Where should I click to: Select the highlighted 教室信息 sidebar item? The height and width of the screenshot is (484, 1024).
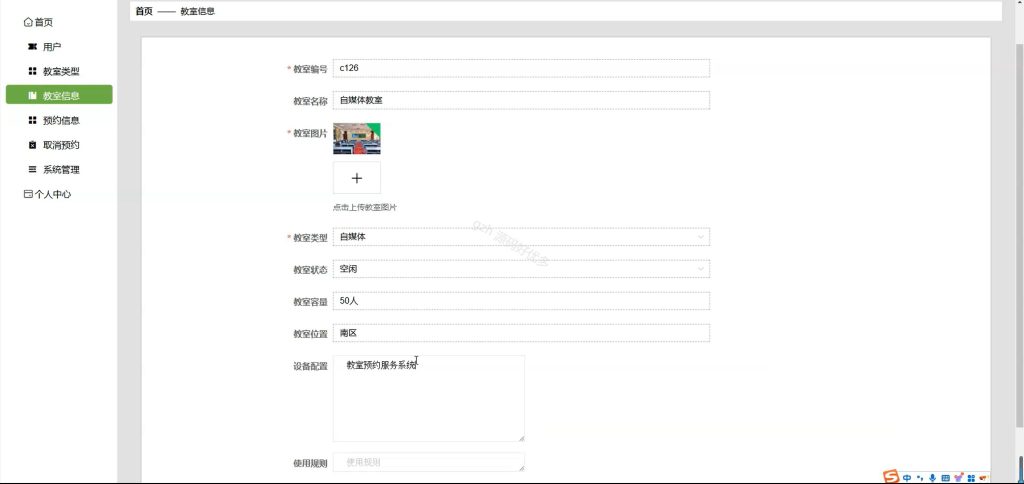(x=59, y=95)
